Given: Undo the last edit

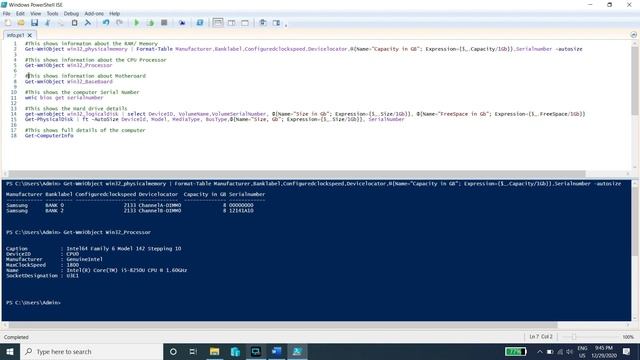Looking at the screenshot, I should (x=106, y=23).
